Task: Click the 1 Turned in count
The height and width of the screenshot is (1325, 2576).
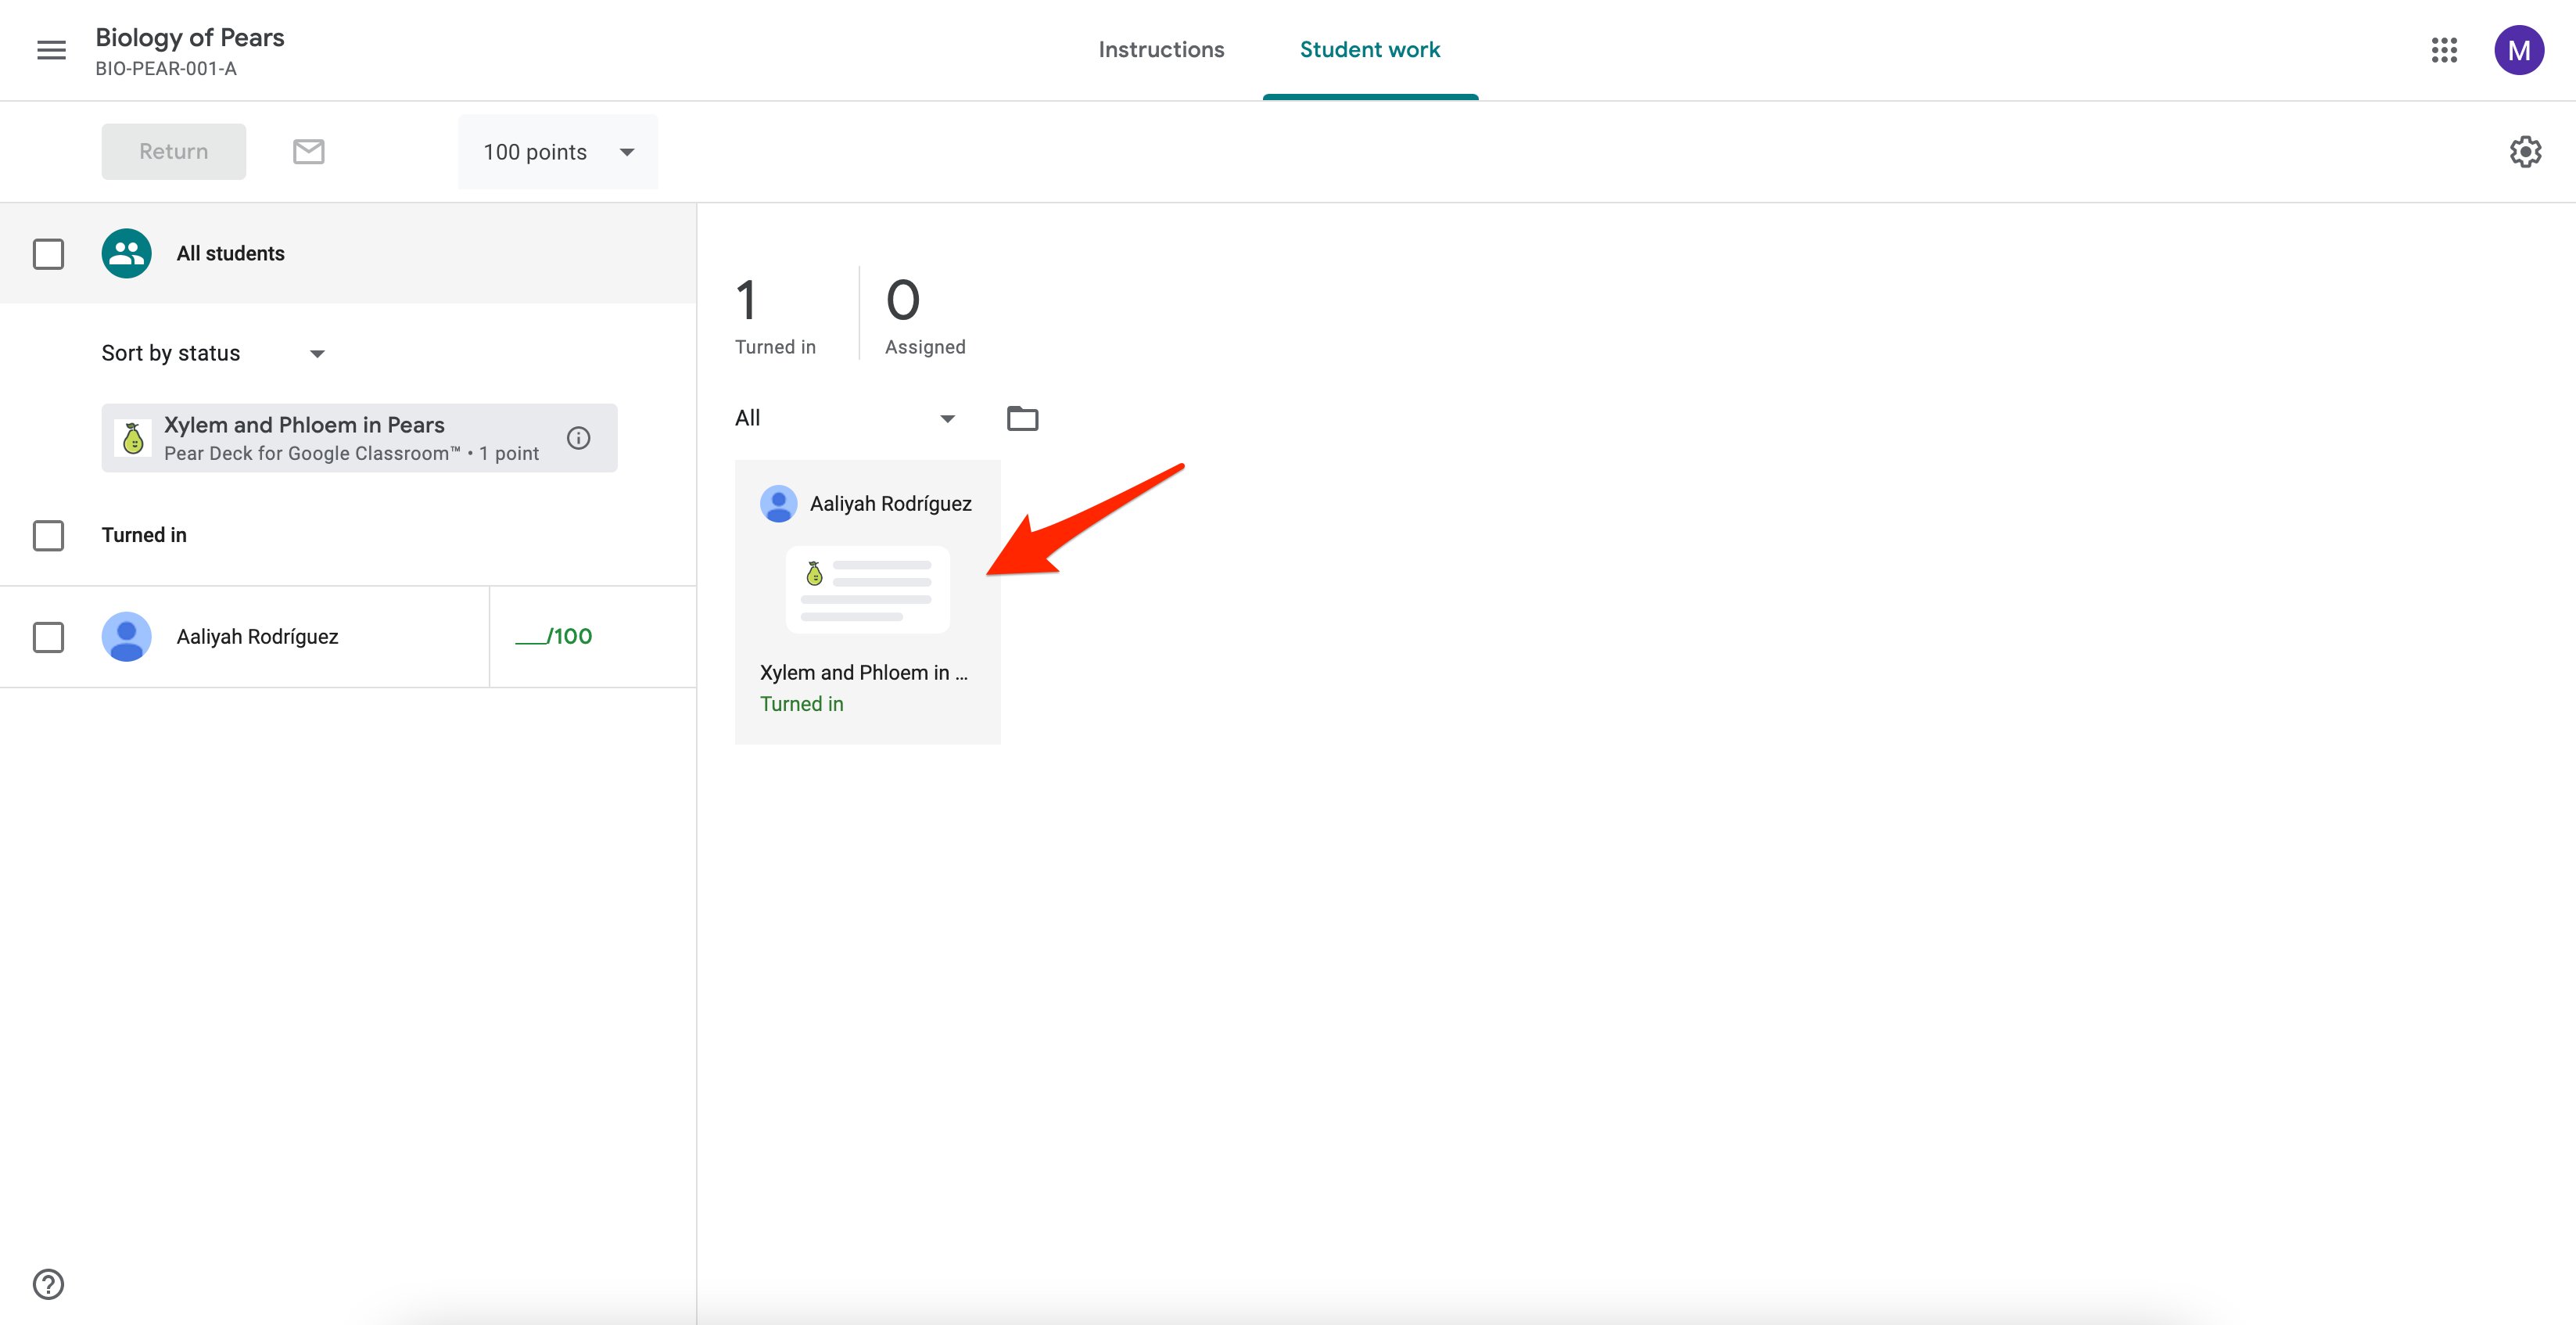Action: (x=775, y=315)
